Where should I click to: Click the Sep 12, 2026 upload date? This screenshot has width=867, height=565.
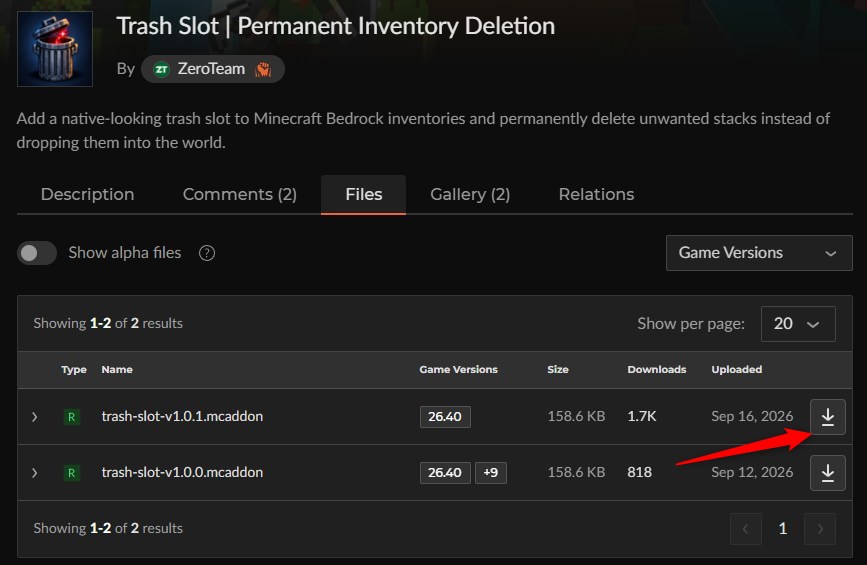click(752, 472)
